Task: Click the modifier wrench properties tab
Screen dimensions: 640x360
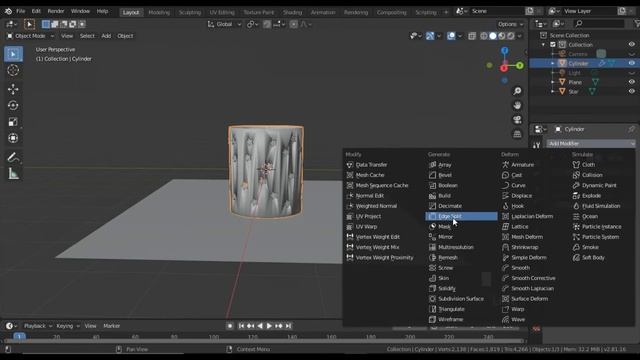Action: tap(537, 144)
